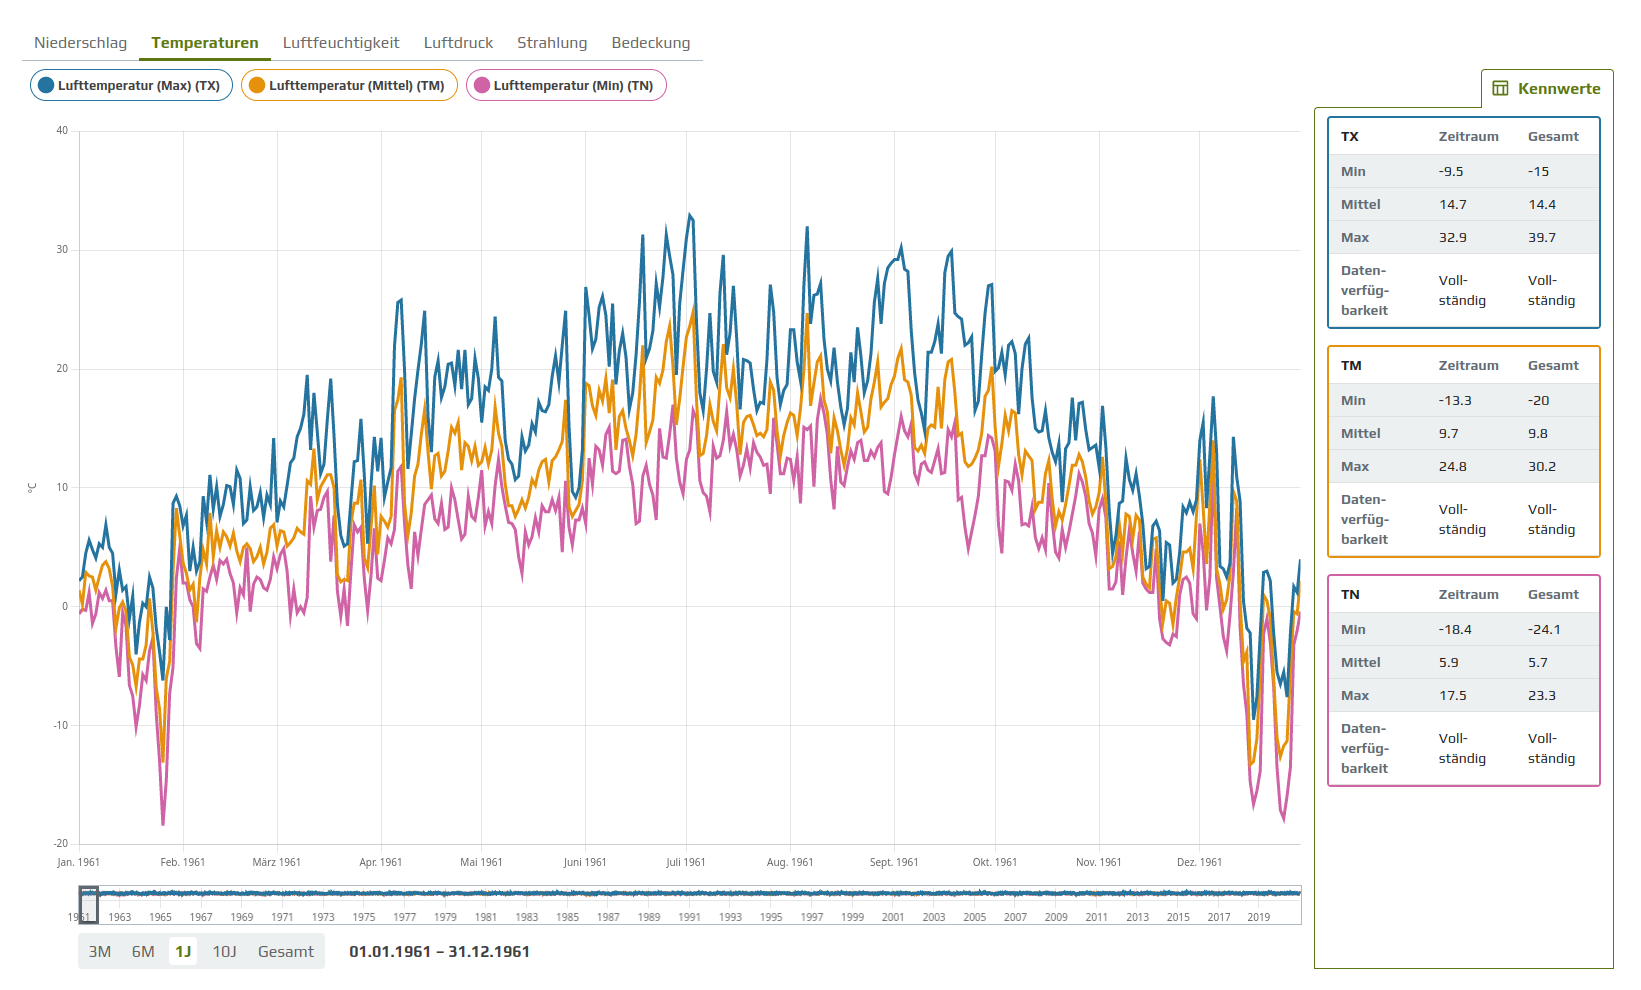The image size is (1641, 990).
Task: Click TX Mittel Zeitraum value 14.7
Action: (1453, 205)
